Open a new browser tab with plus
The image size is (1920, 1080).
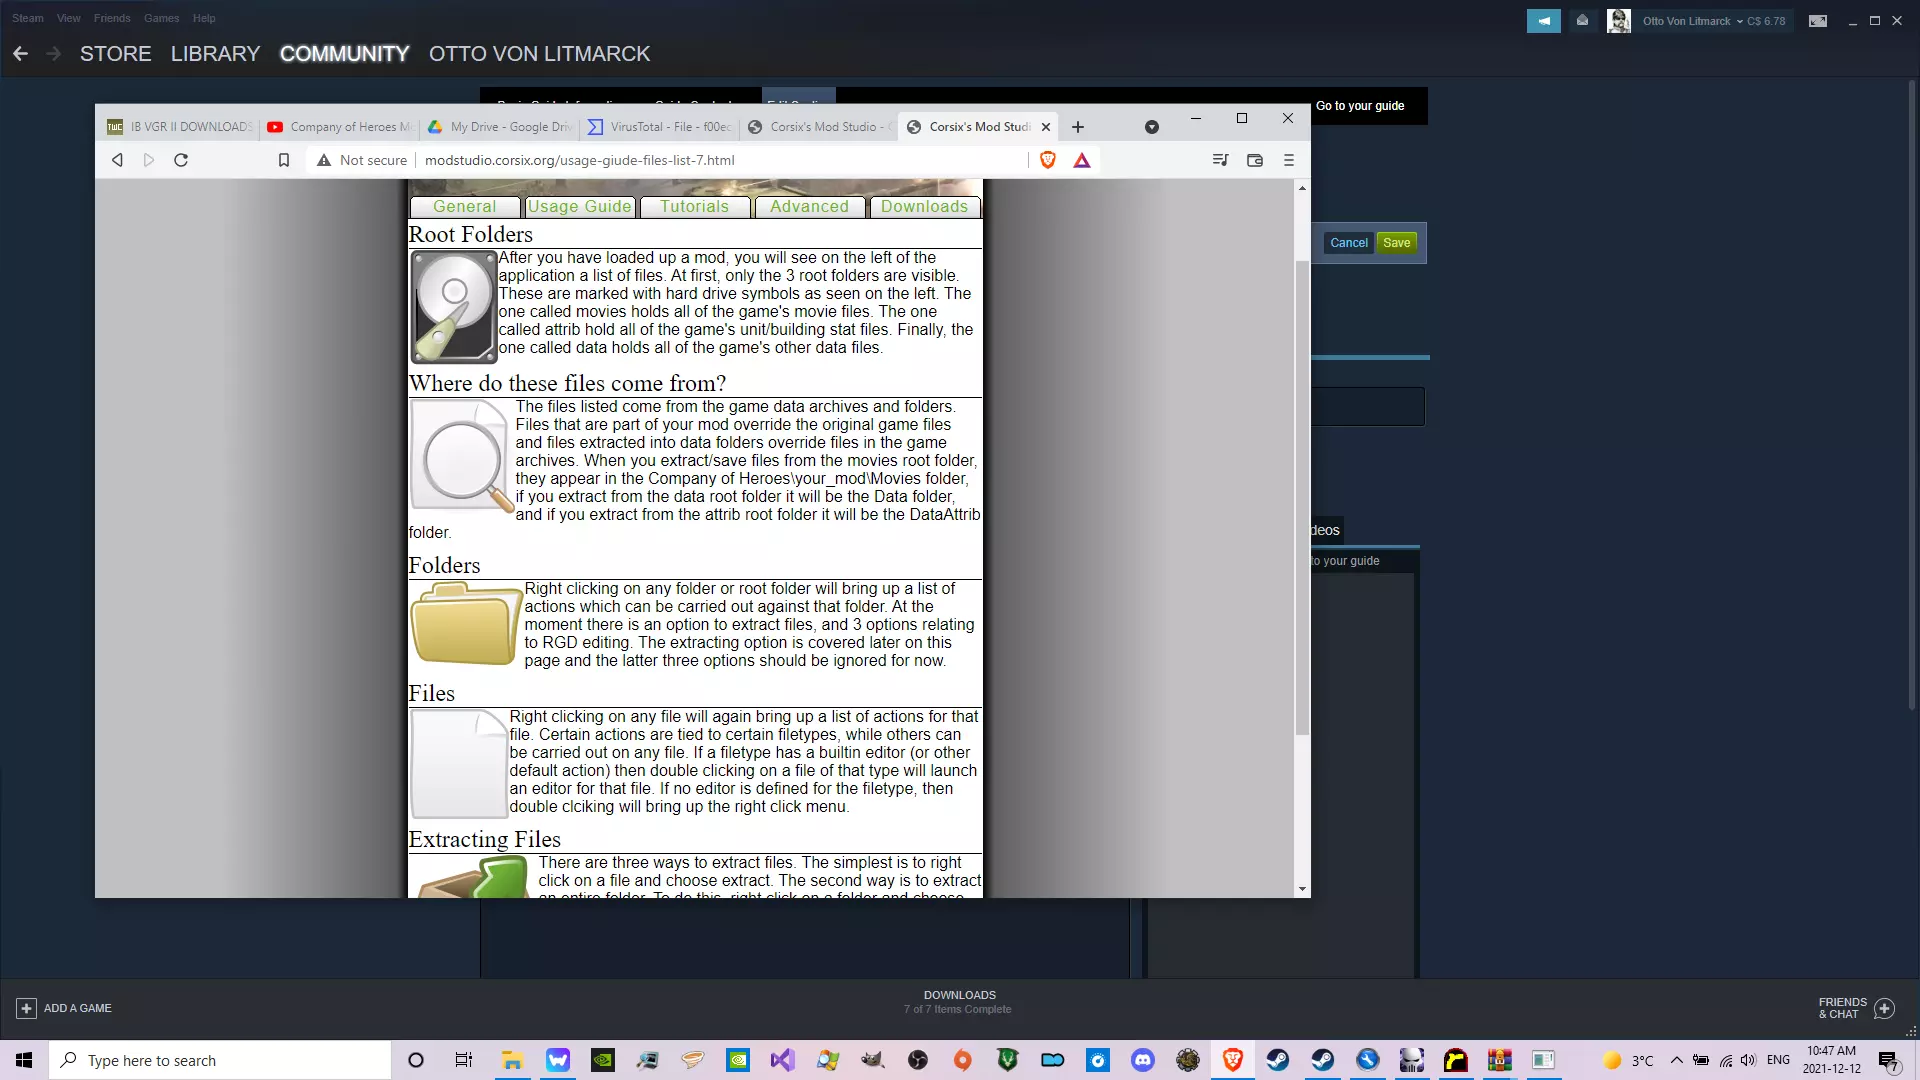coord(1077,127)
